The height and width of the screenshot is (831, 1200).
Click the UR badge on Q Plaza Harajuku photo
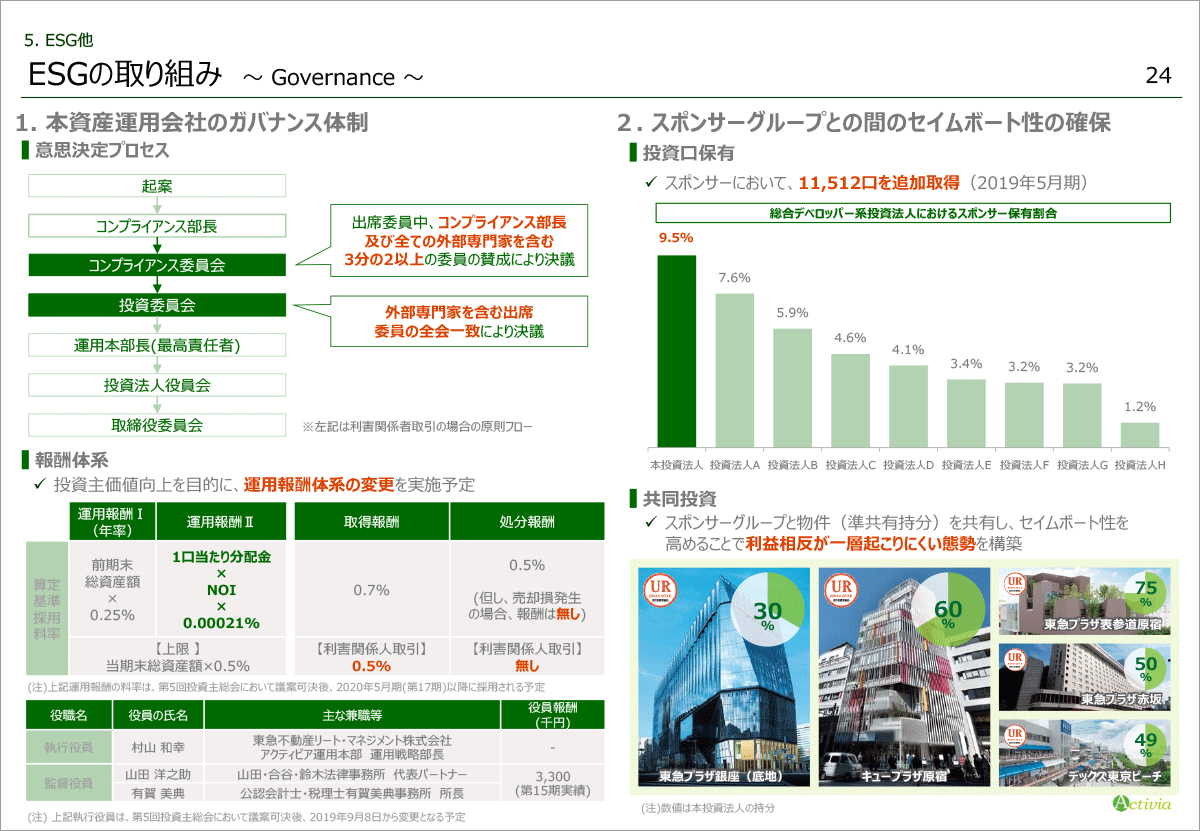pyautogui.click(x=840, y=591)
